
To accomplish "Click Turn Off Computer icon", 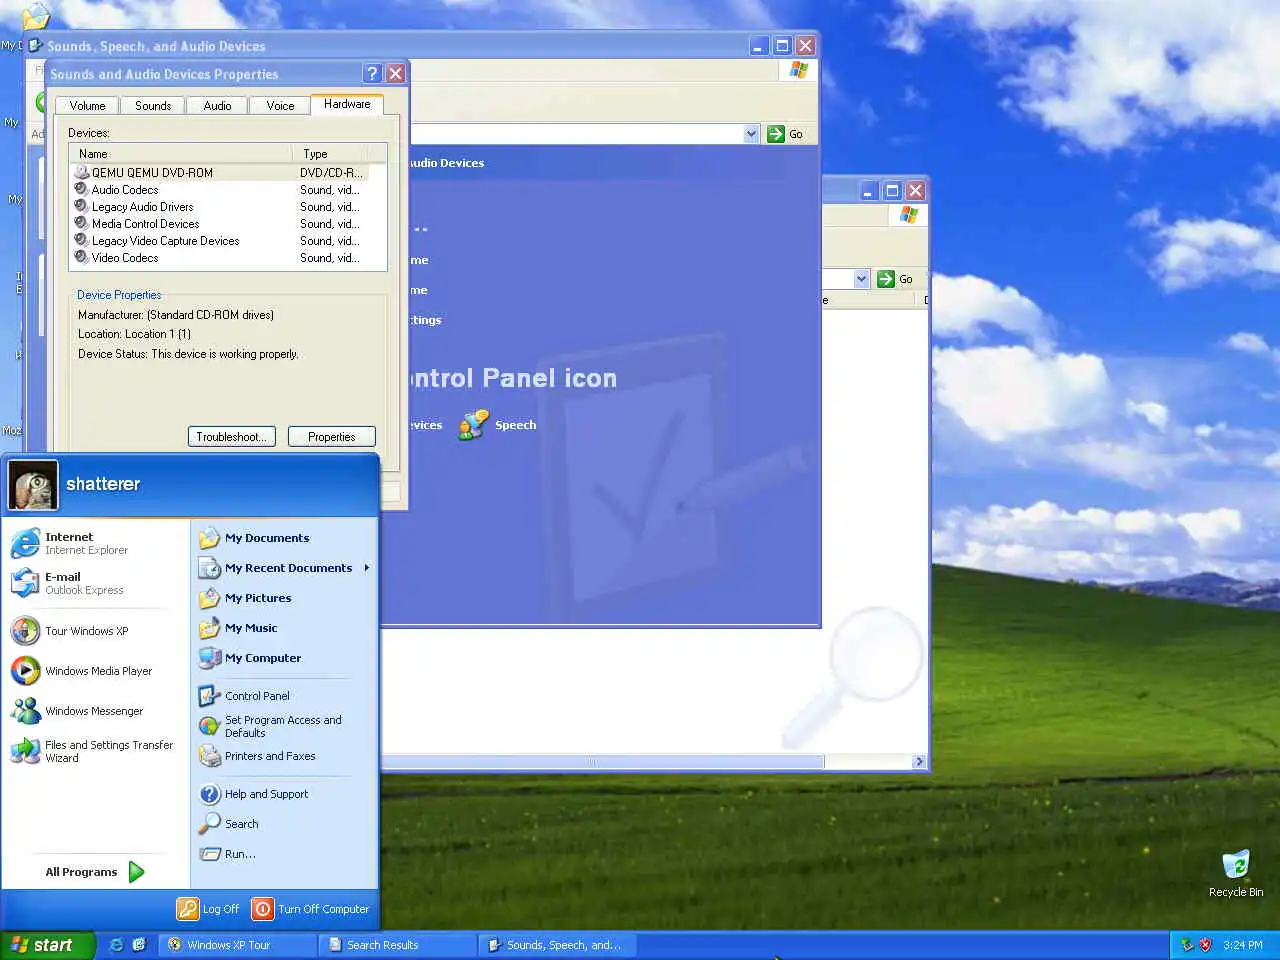I will point(263,909).
